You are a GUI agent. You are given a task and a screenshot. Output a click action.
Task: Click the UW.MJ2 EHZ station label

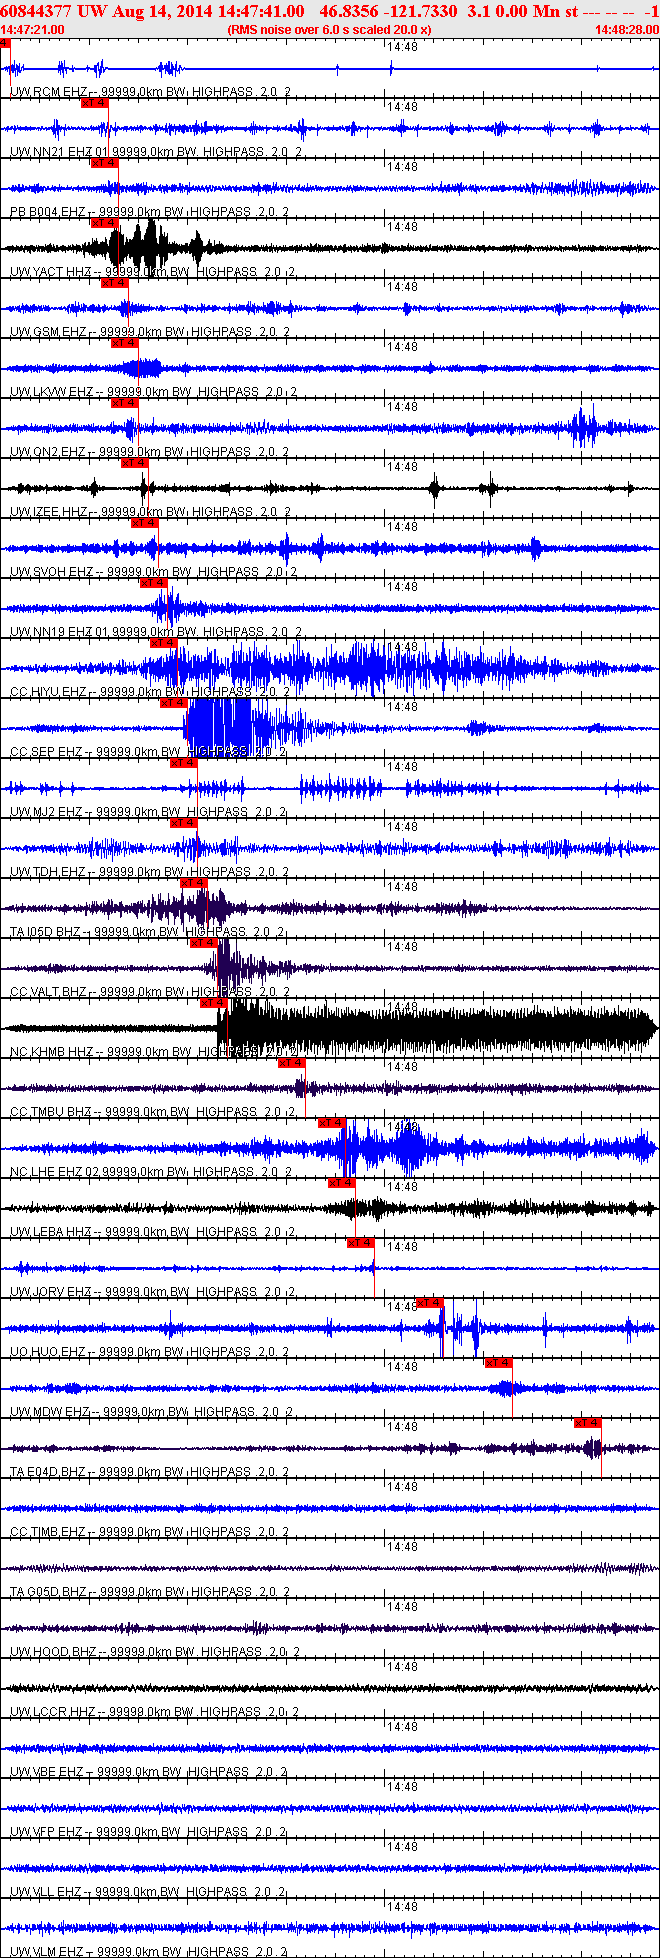tap(46, 812)
